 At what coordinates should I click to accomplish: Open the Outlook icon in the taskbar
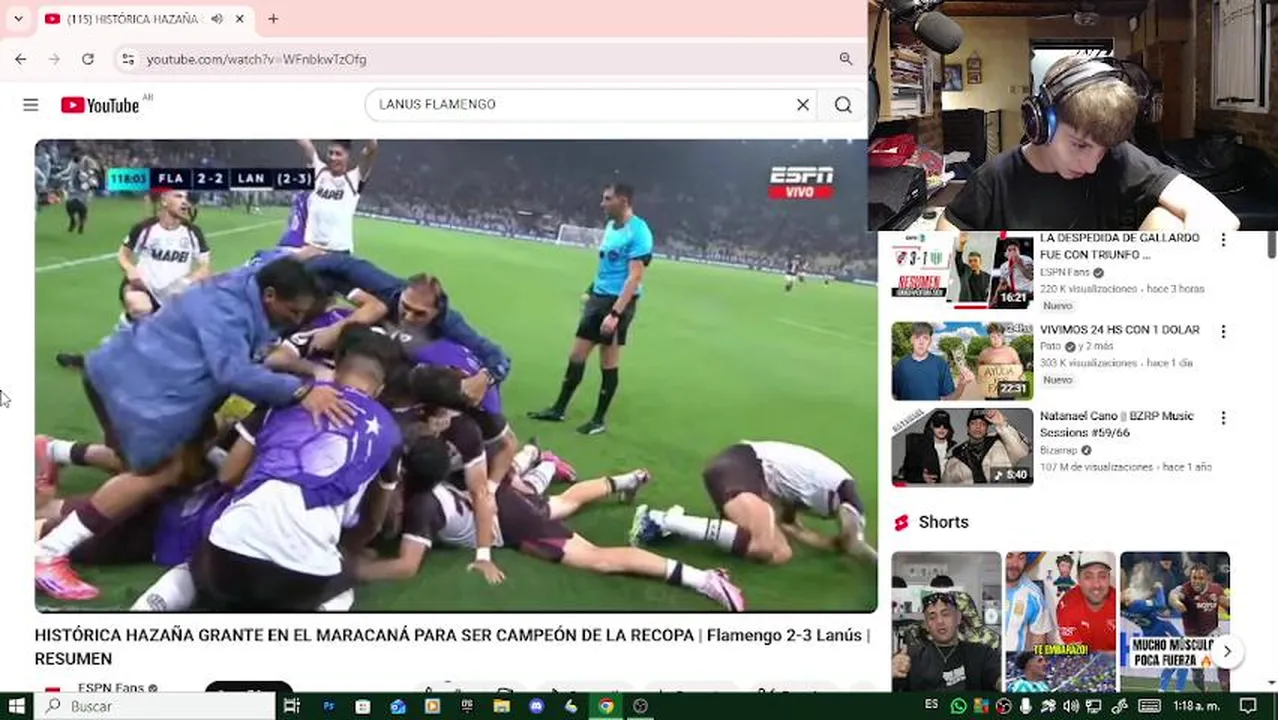point(398,706)
